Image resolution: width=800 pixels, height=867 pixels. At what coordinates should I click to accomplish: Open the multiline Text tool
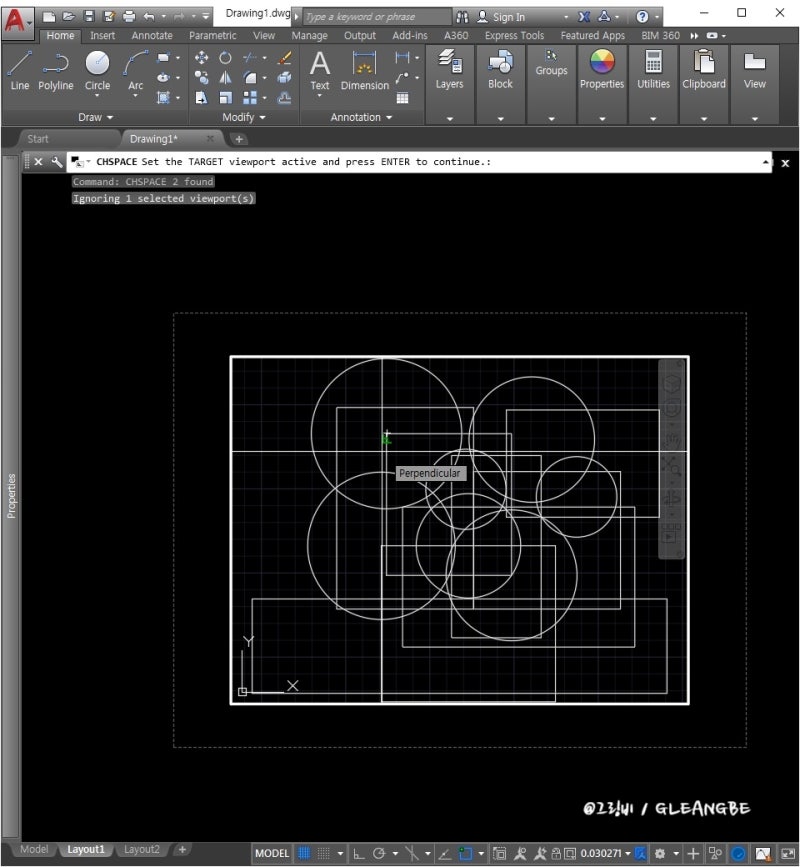click(x=319, y=62)
